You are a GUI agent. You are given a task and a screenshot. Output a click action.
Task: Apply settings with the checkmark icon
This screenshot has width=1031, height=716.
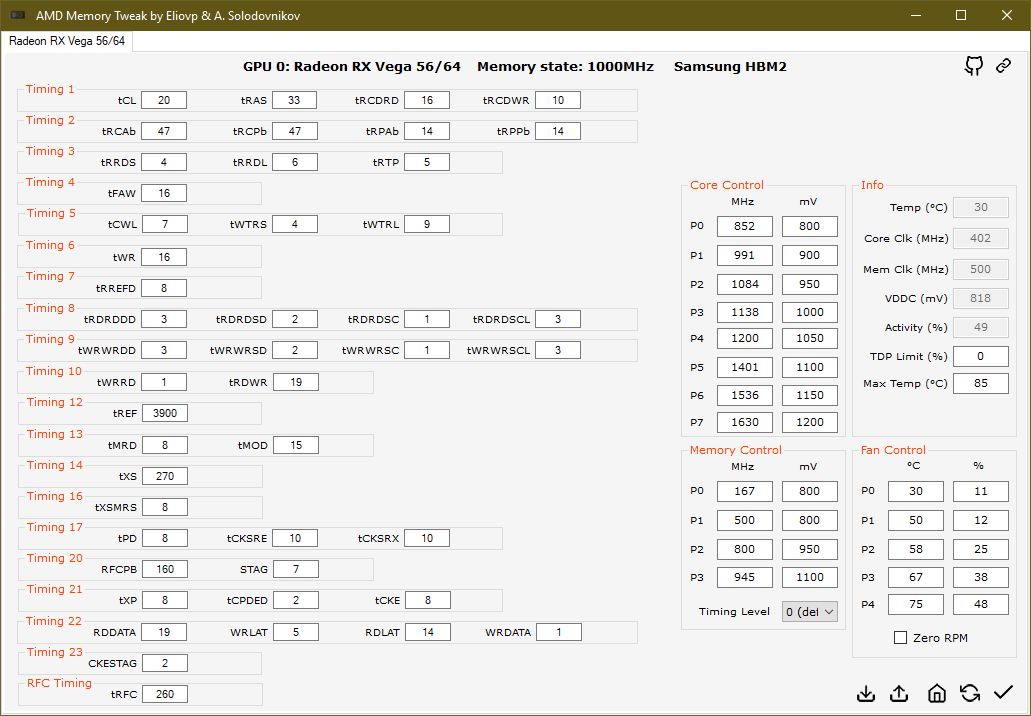point(1003,692)
